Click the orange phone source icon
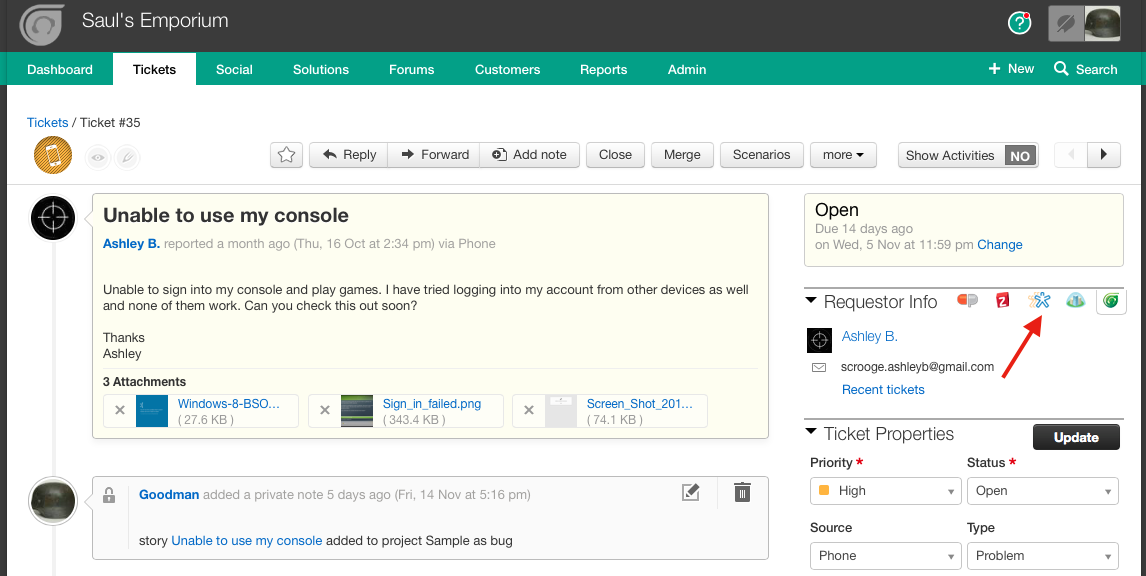This screenshot has width=1146, height=576. coord(53,155)
